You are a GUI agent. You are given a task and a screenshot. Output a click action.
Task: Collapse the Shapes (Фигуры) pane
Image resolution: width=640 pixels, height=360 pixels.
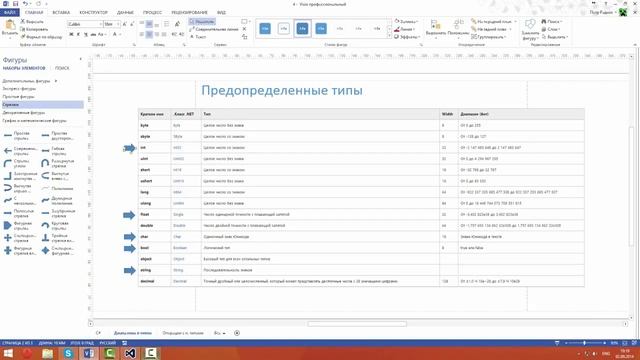(80, 60)
